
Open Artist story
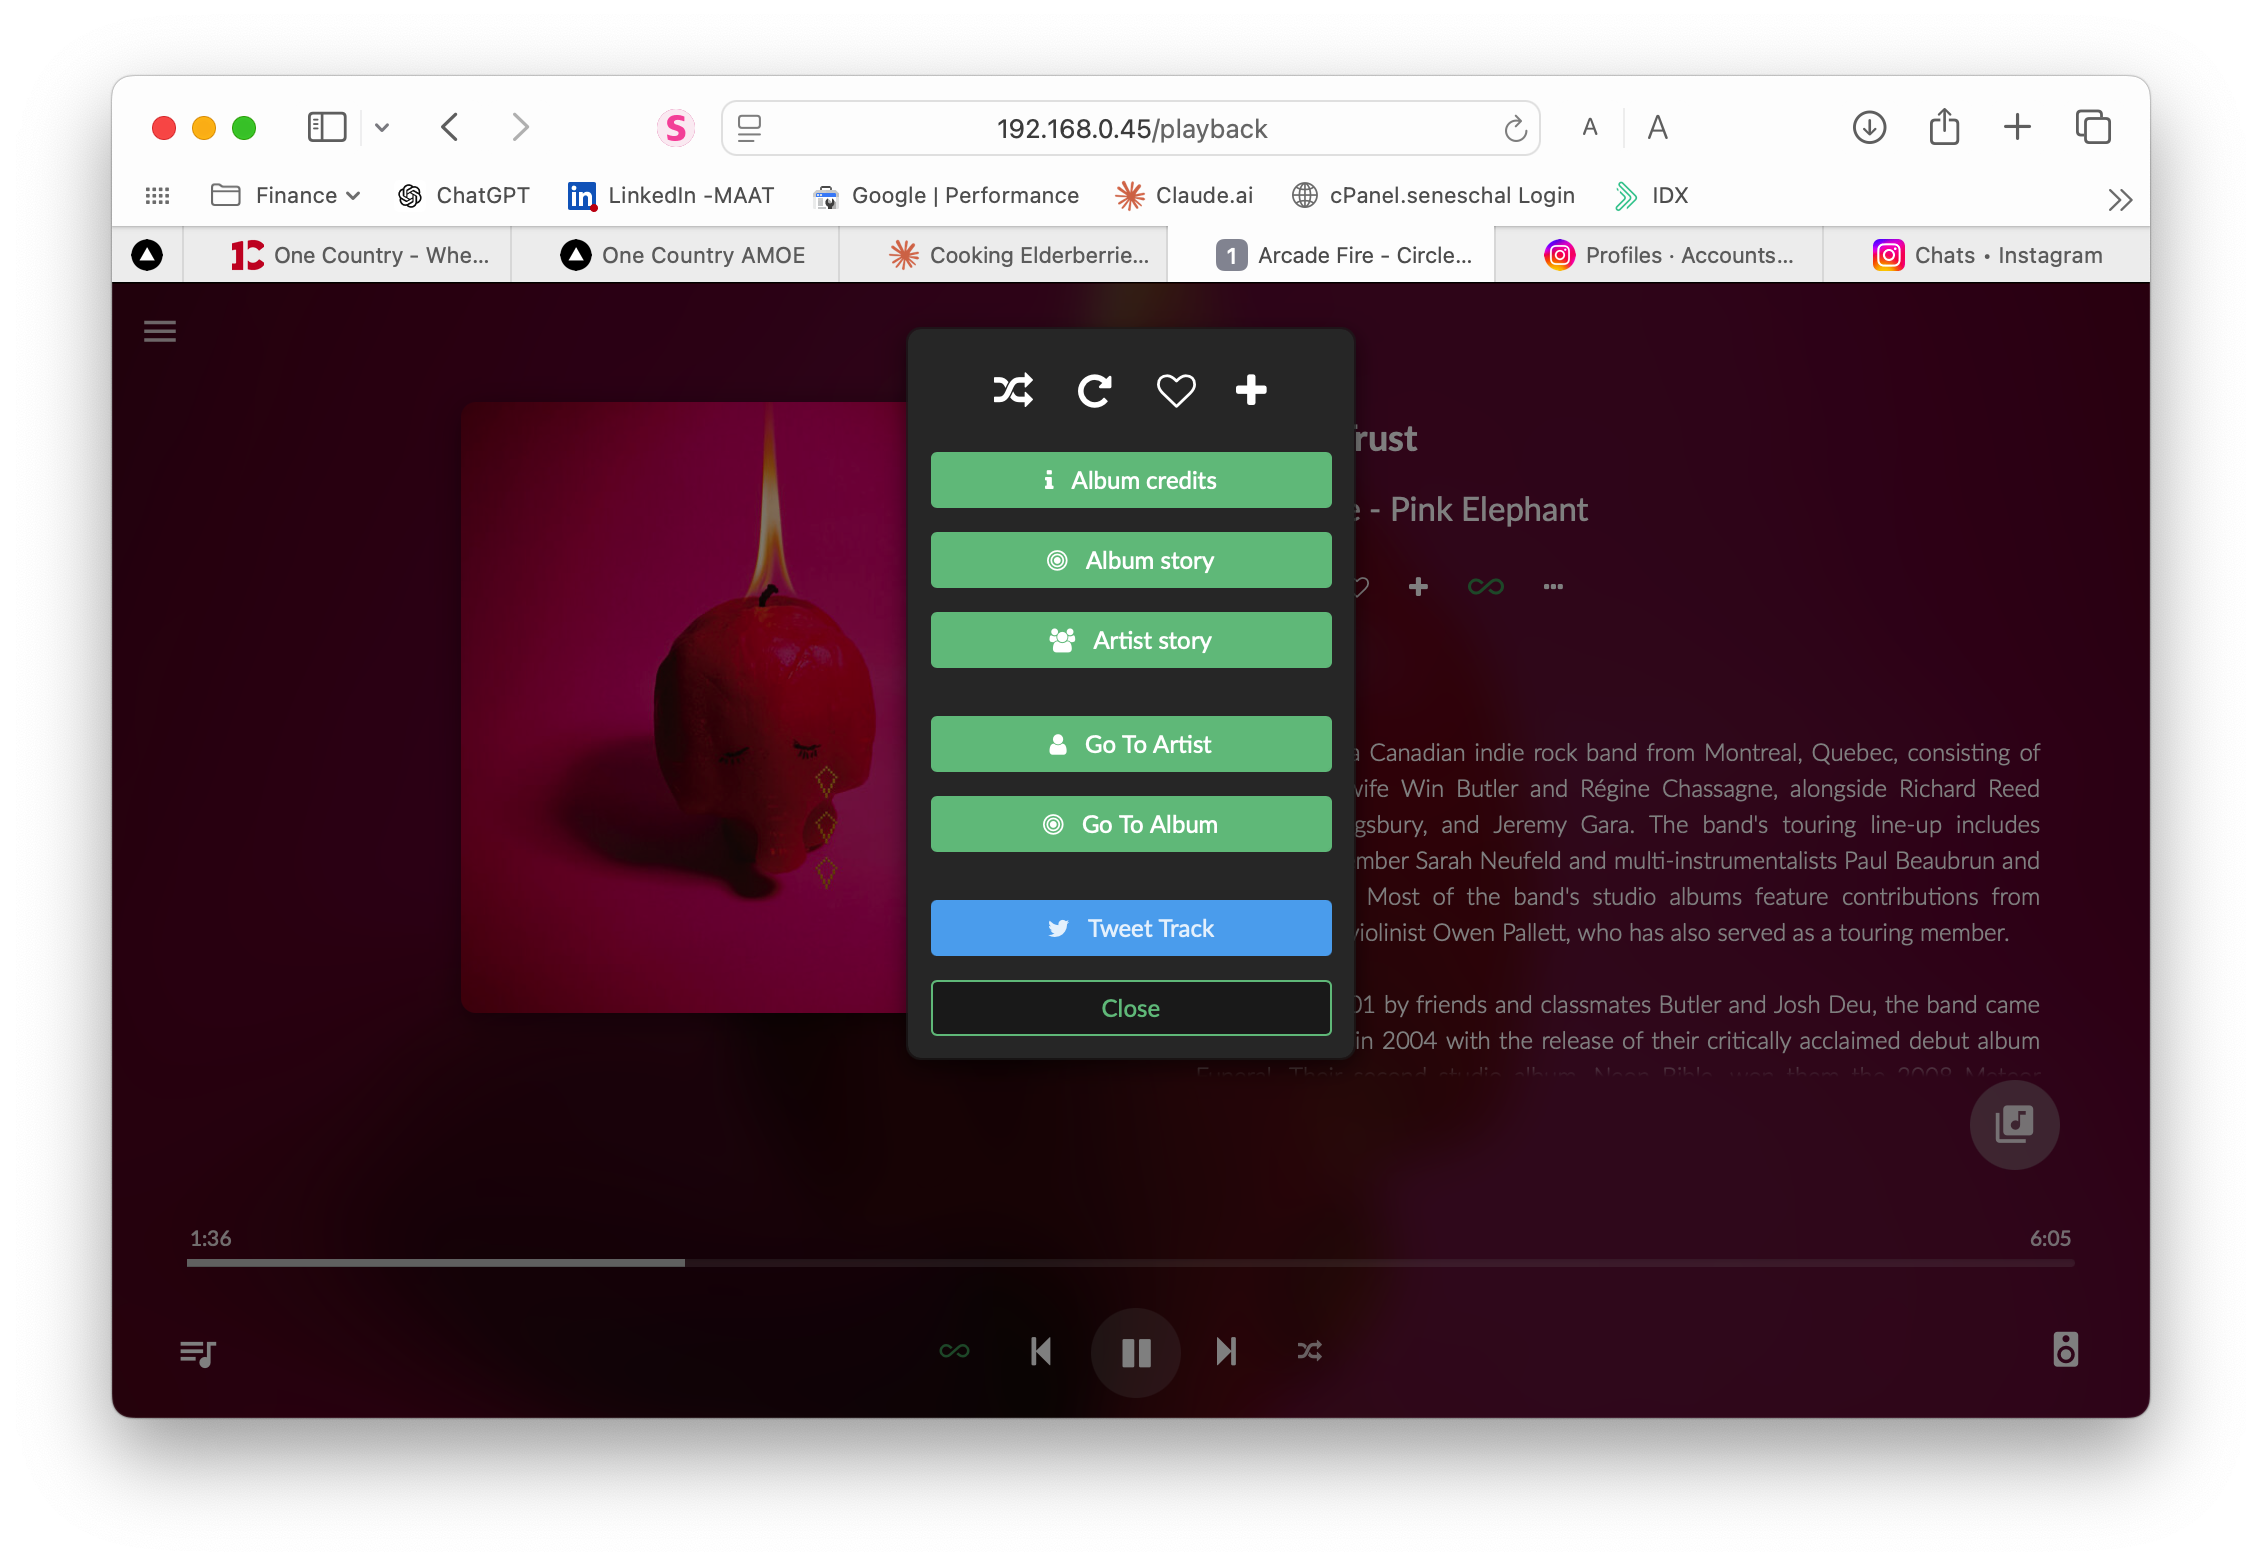[1131, 640]
